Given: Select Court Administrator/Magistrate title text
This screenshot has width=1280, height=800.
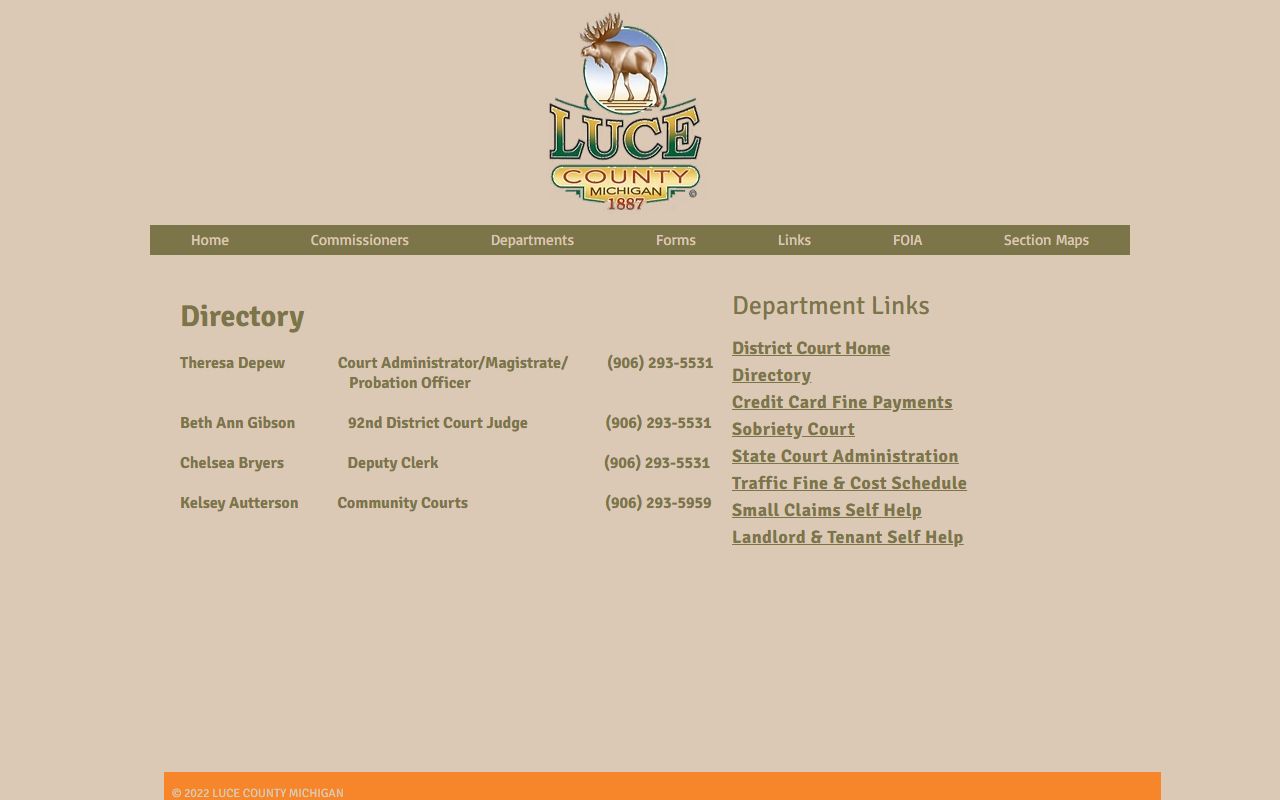Looking at the screenshot, I should tap(453, 363).
